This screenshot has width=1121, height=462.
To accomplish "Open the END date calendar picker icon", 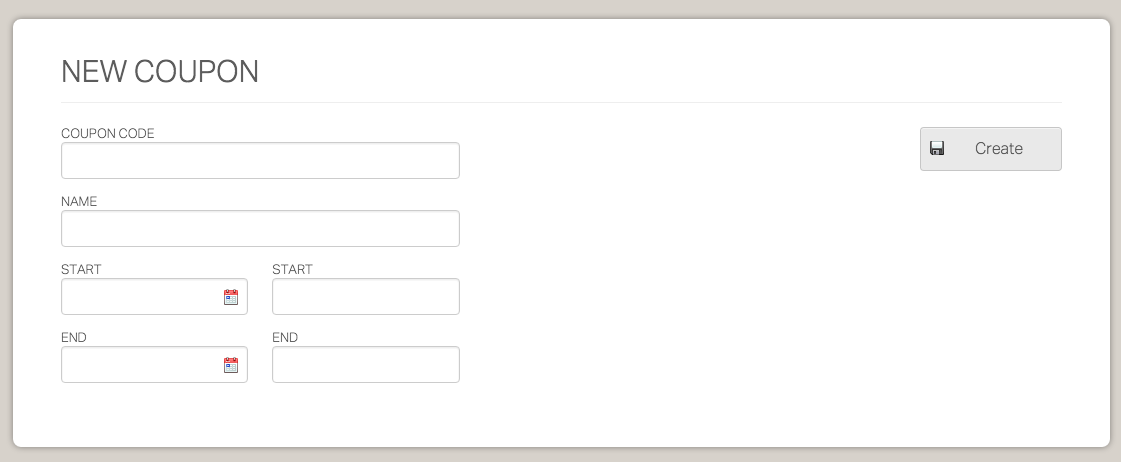I will 231,365.
